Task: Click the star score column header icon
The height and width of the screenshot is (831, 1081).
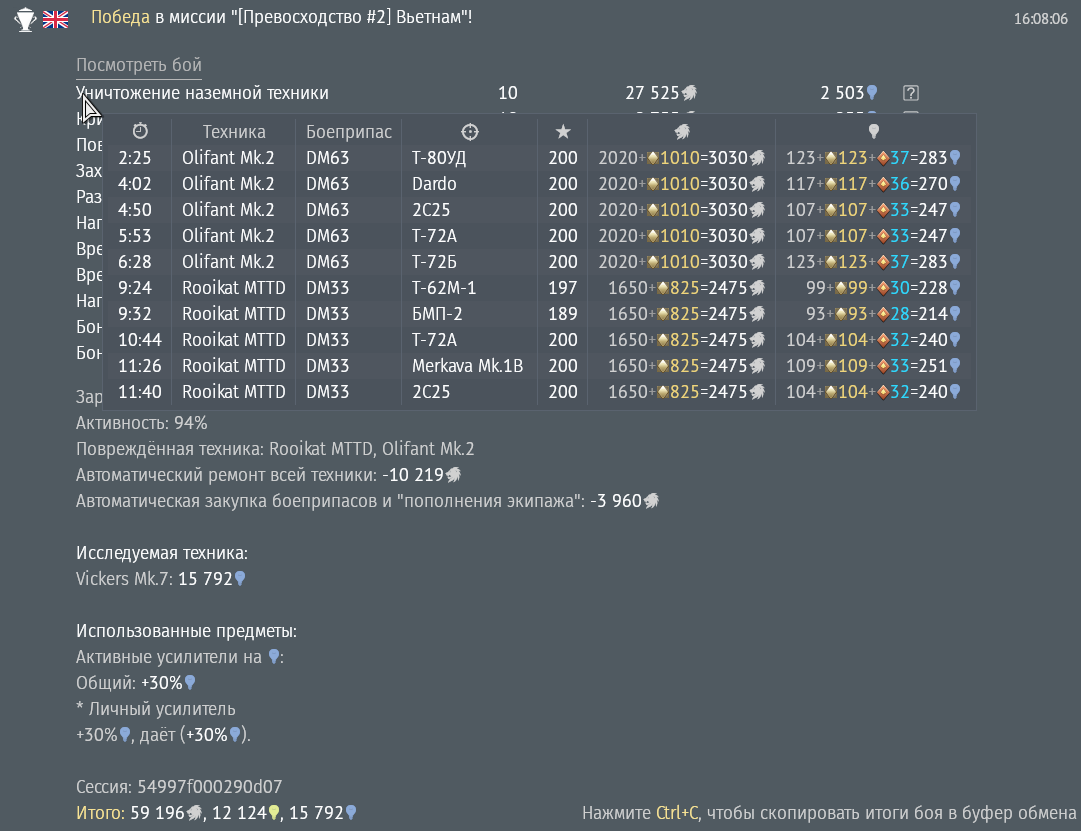Action: (563, 132)
